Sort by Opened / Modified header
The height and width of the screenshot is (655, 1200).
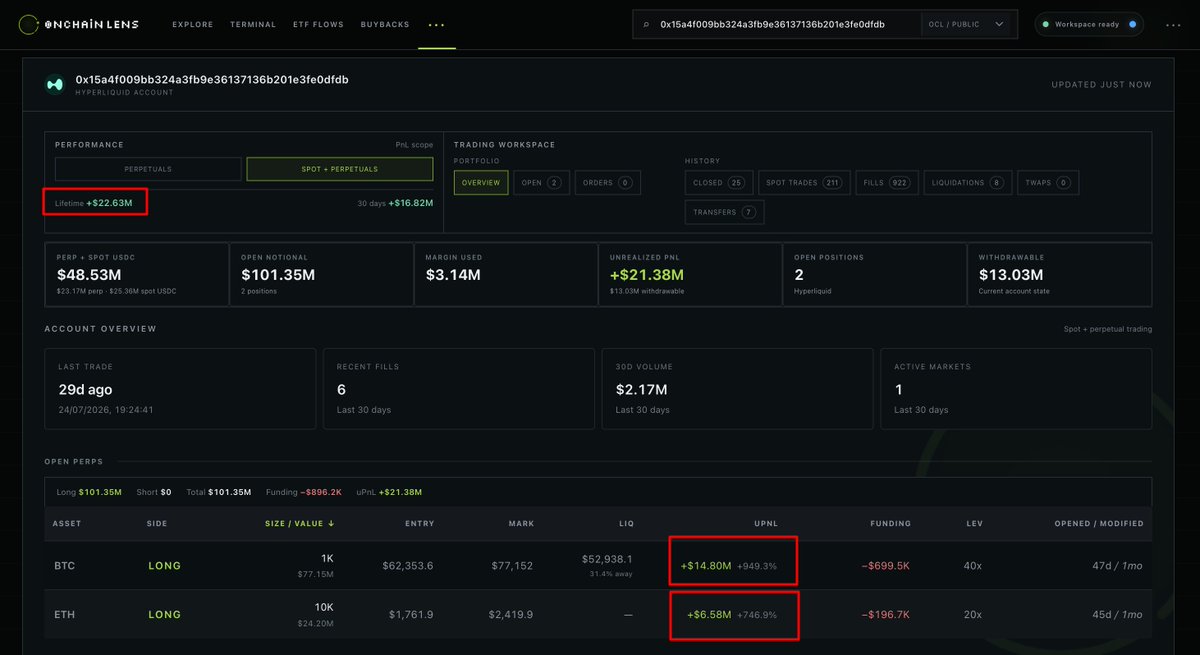(x=1098, y=523)
